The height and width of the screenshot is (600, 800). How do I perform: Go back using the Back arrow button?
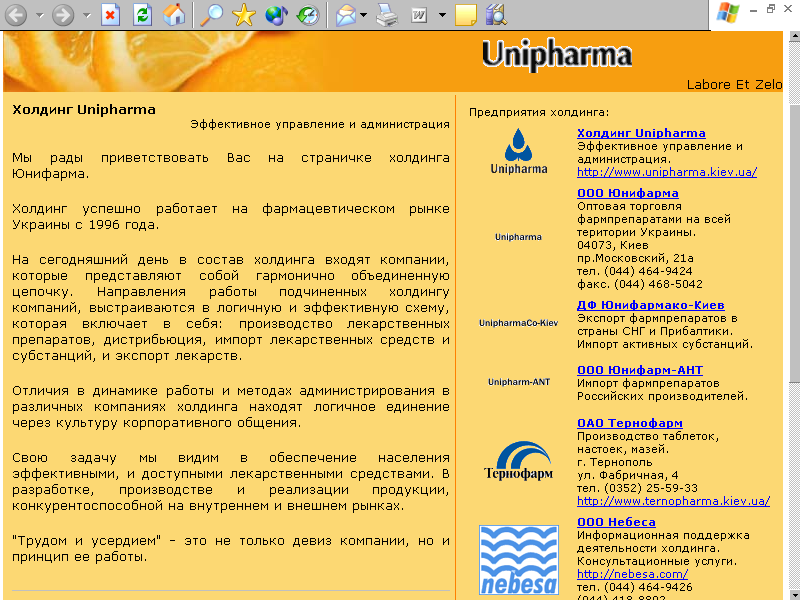click(16, 15)
